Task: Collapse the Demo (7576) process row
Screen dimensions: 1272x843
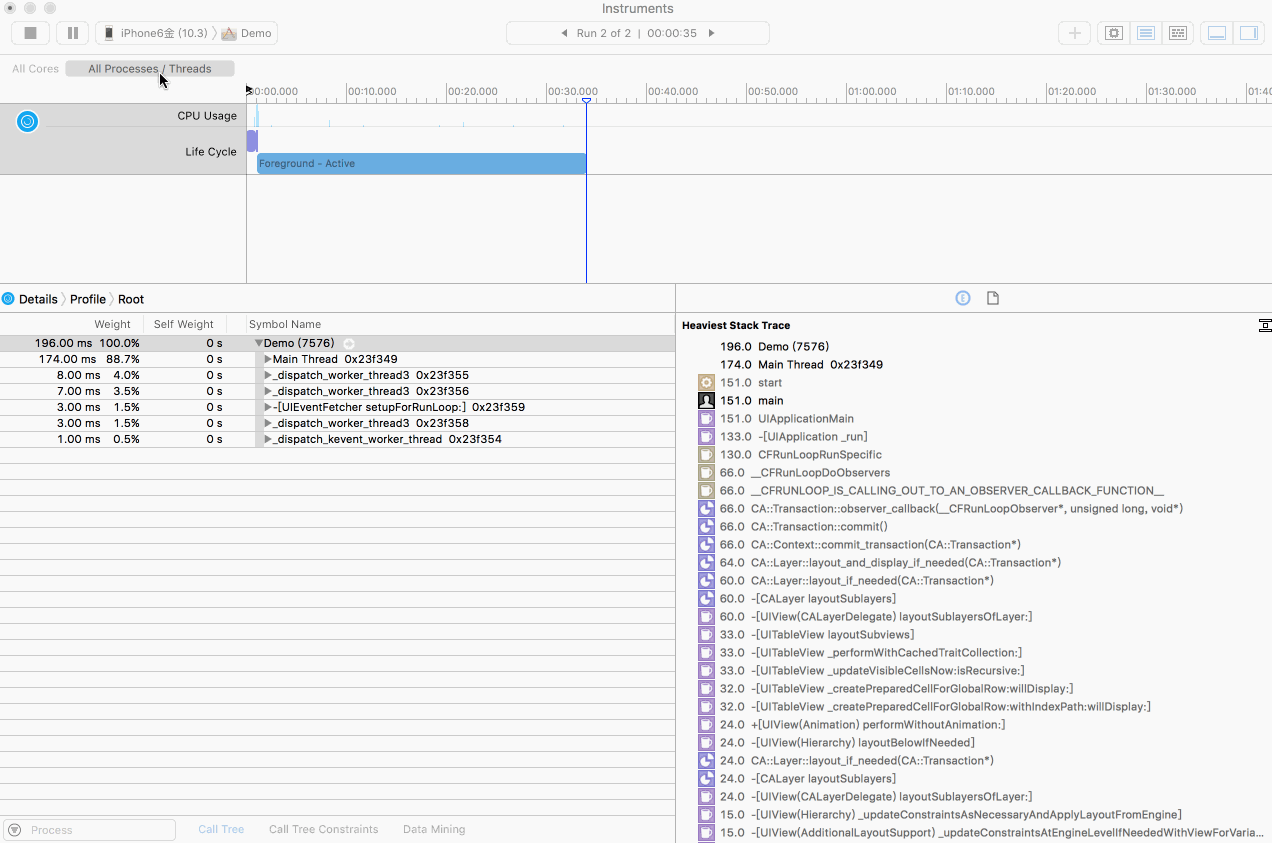Action: (259, 343)
